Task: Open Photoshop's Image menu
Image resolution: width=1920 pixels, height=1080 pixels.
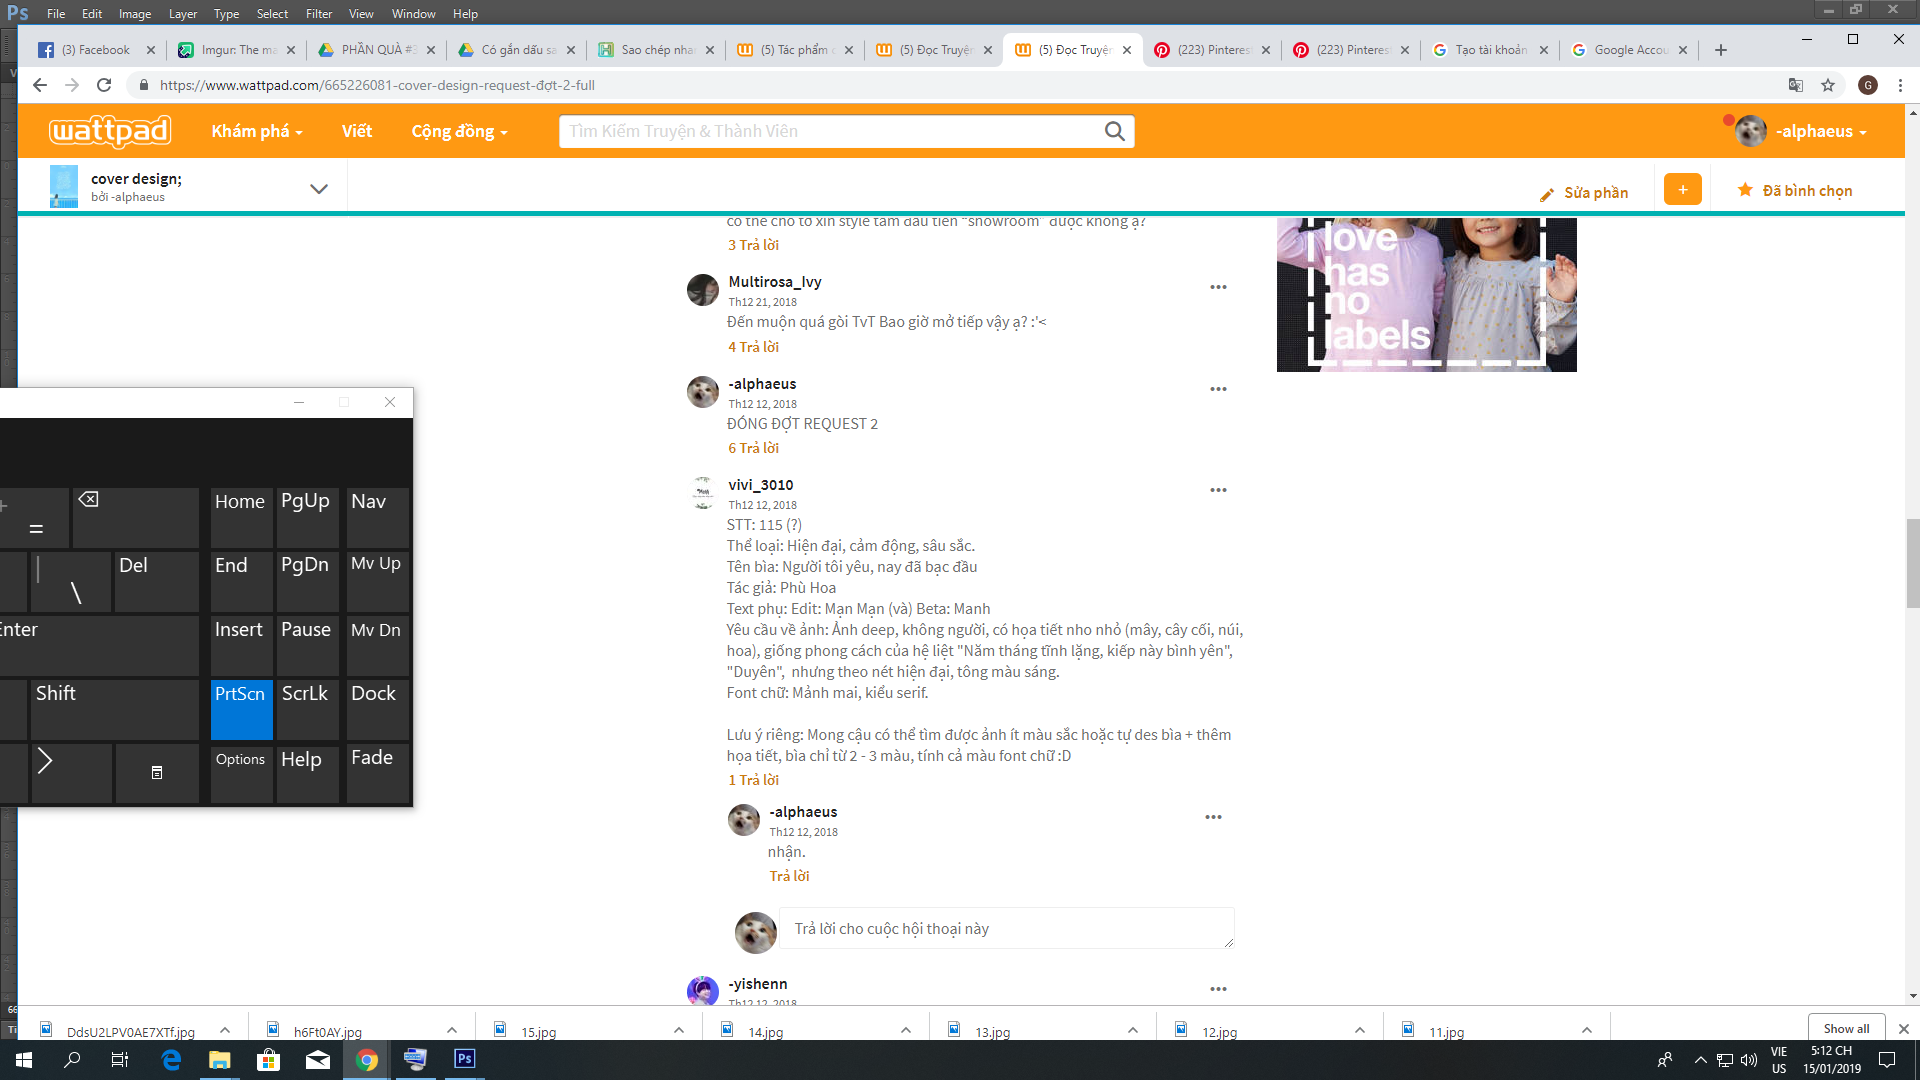Action: pyautogui.click(x=135, y=14)
